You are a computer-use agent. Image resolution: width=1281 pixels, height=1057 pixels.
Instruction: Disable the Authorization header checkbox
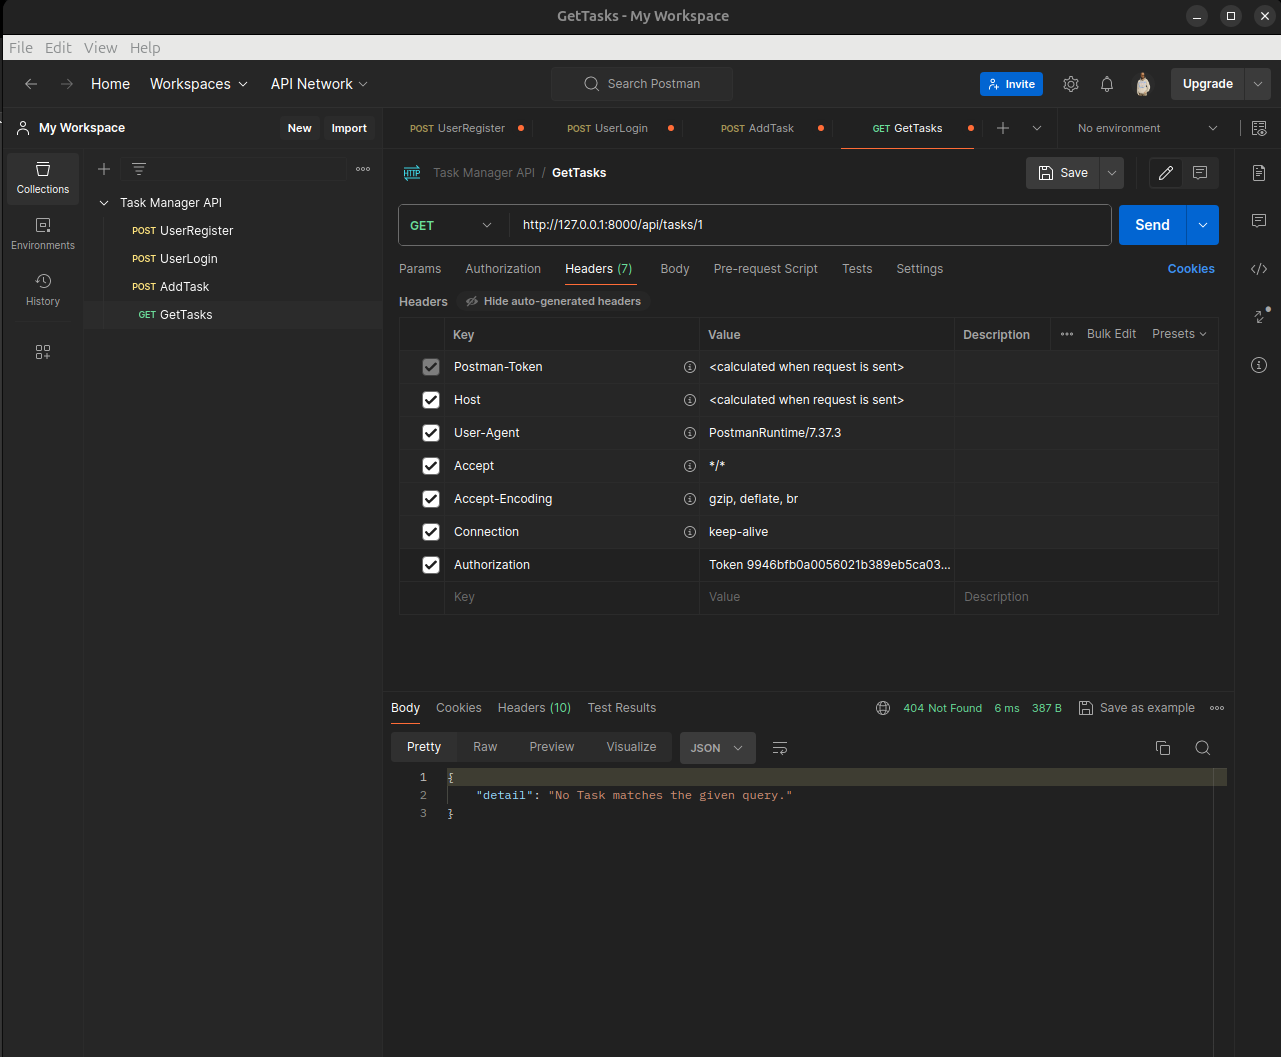[x=431, y=565]
